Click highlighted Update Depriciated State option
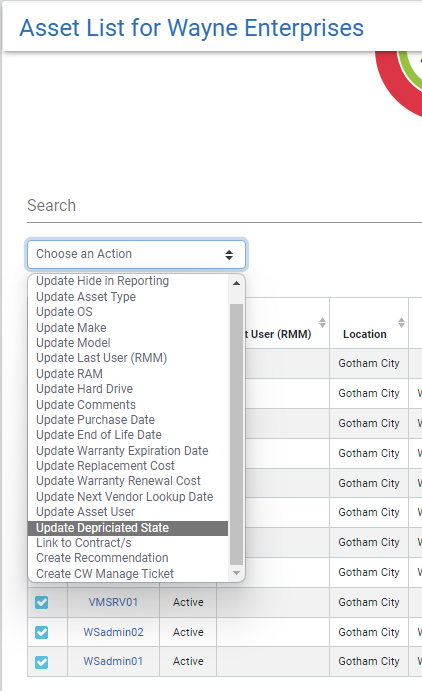Viewport: 422px width, 691px height. point(128,528)
